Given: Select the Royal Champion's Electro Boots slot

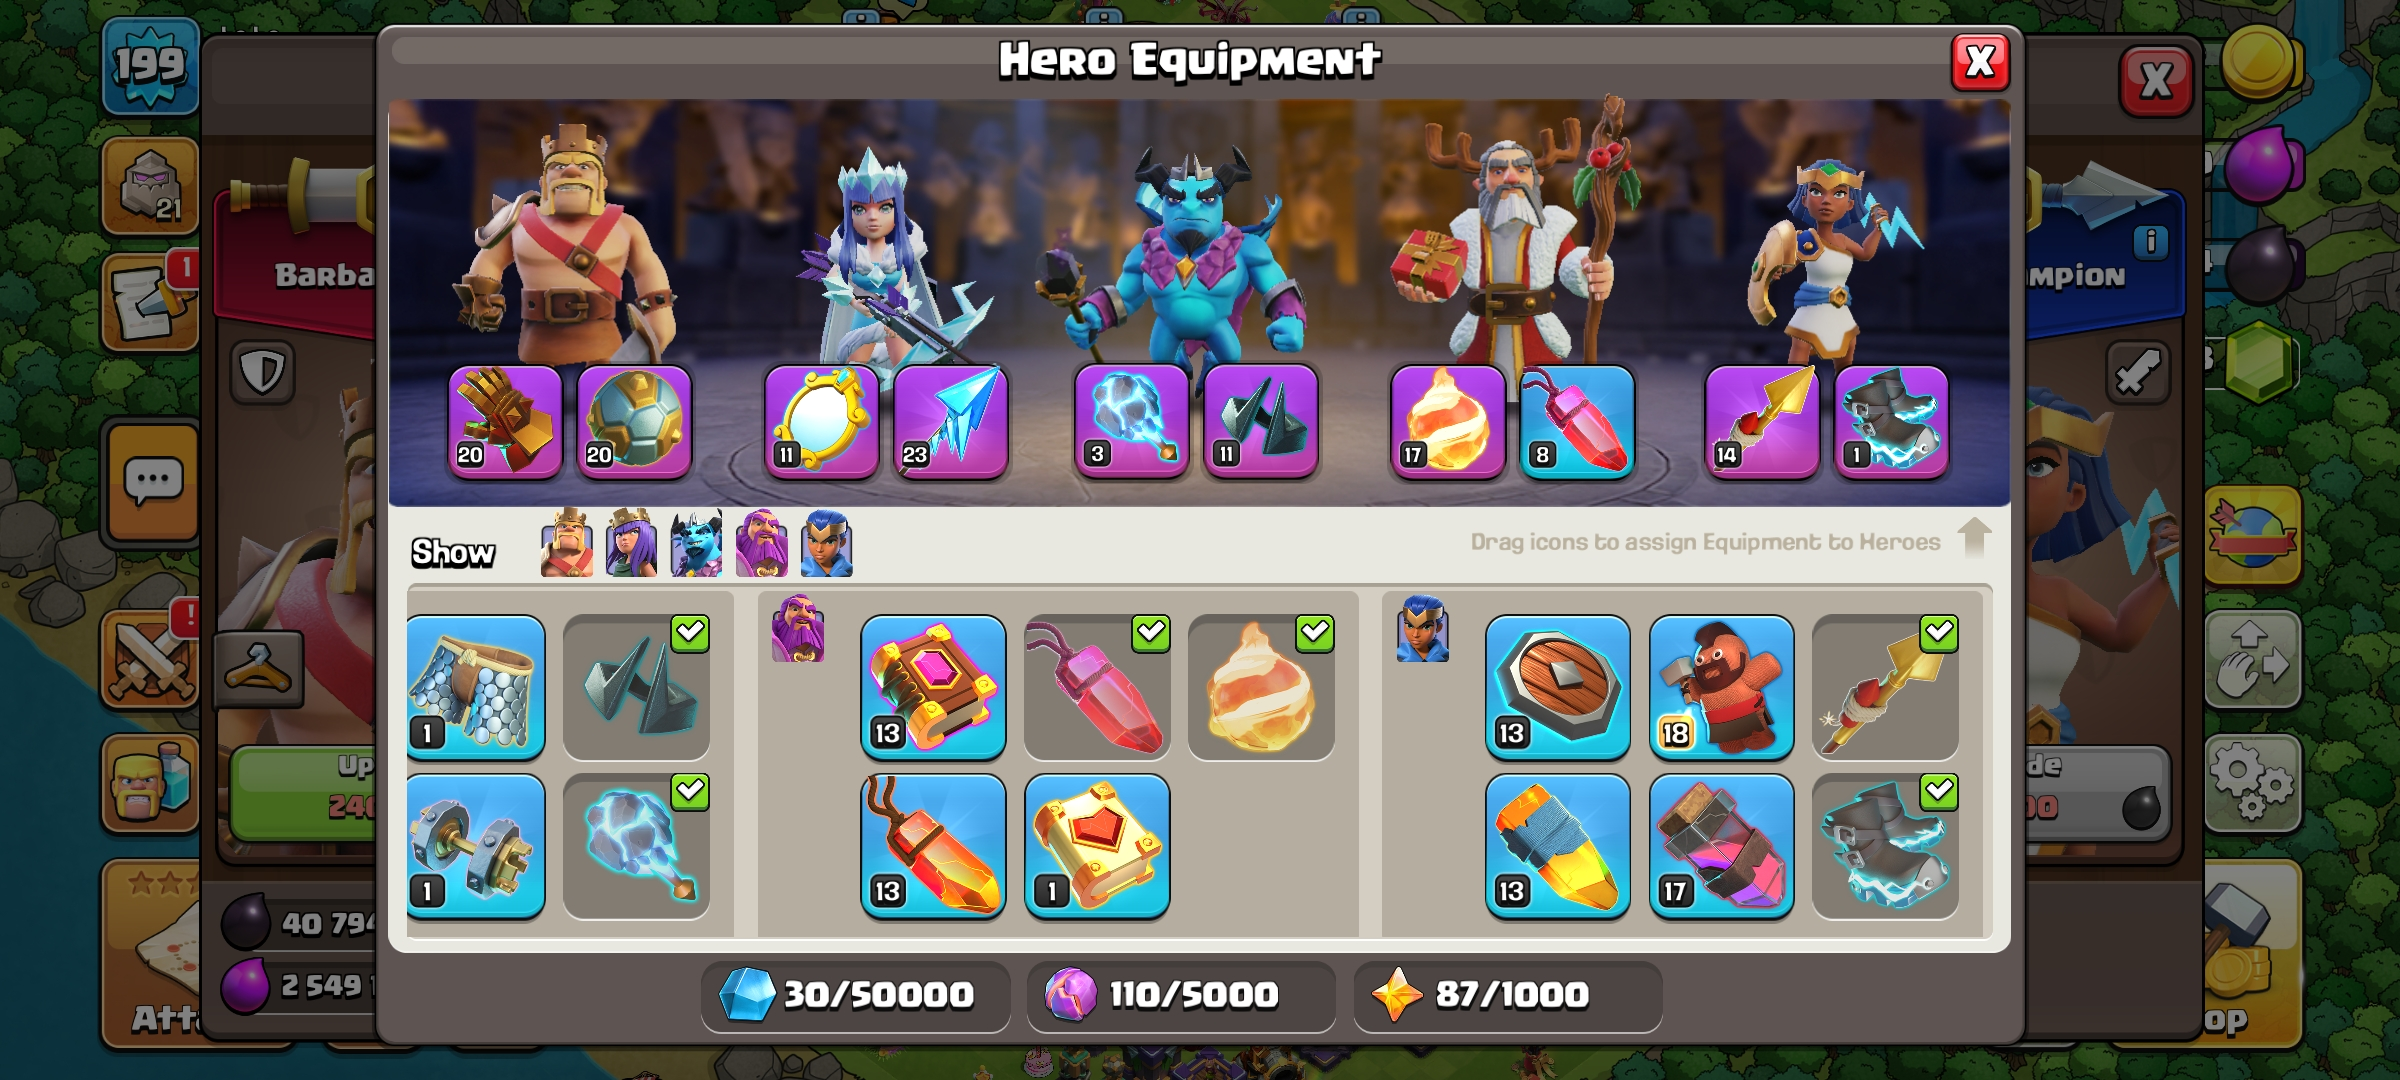Looking at the screenshot, I should 1892,421.
